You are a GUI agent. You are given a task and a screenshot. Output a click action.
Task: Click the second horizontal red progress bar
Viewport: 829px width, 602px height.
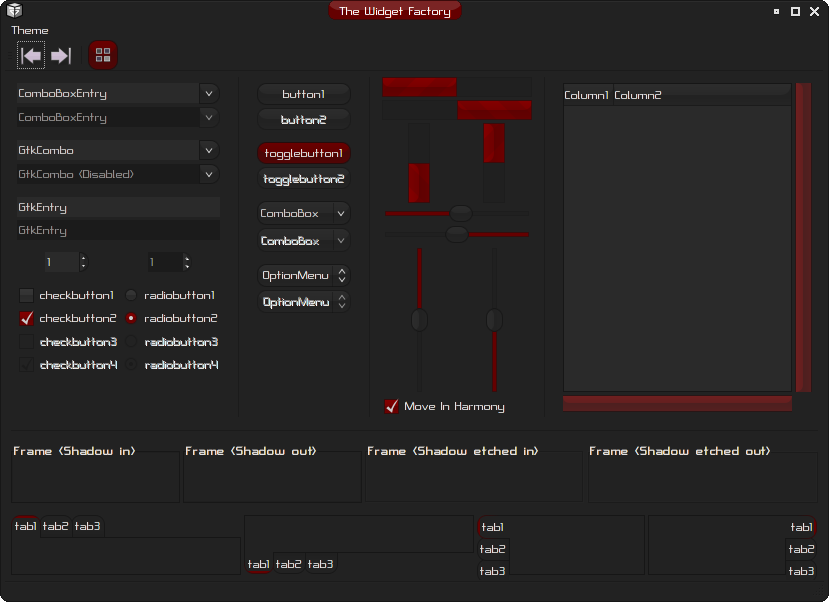(457, 110)
